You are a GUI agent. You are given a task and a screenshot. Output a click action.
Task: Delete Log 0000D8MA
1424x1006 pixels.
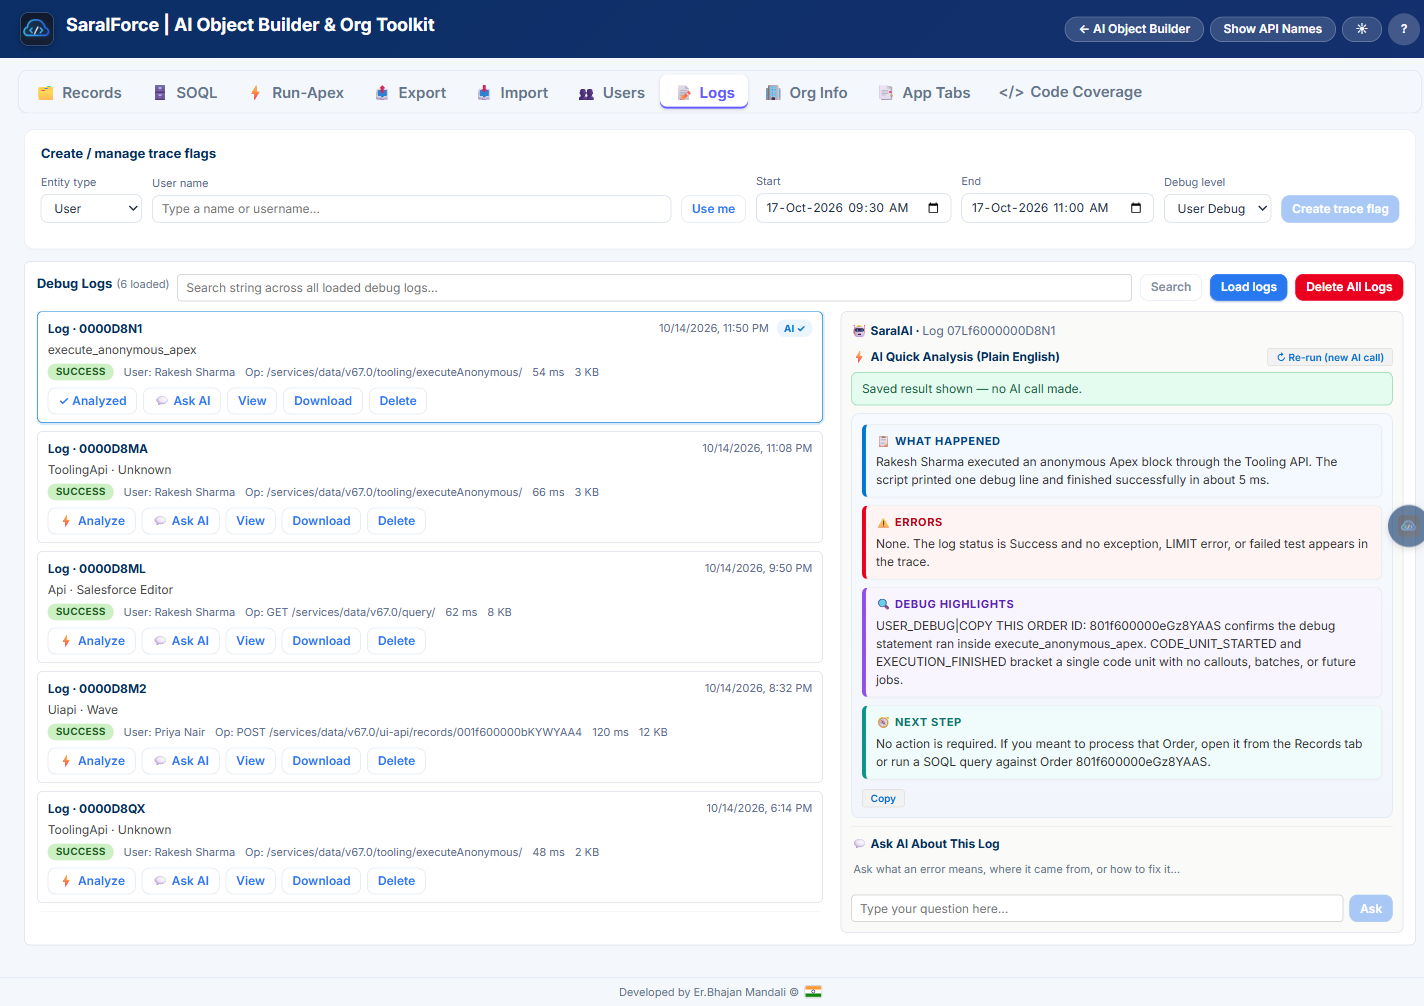pos(396,521)
